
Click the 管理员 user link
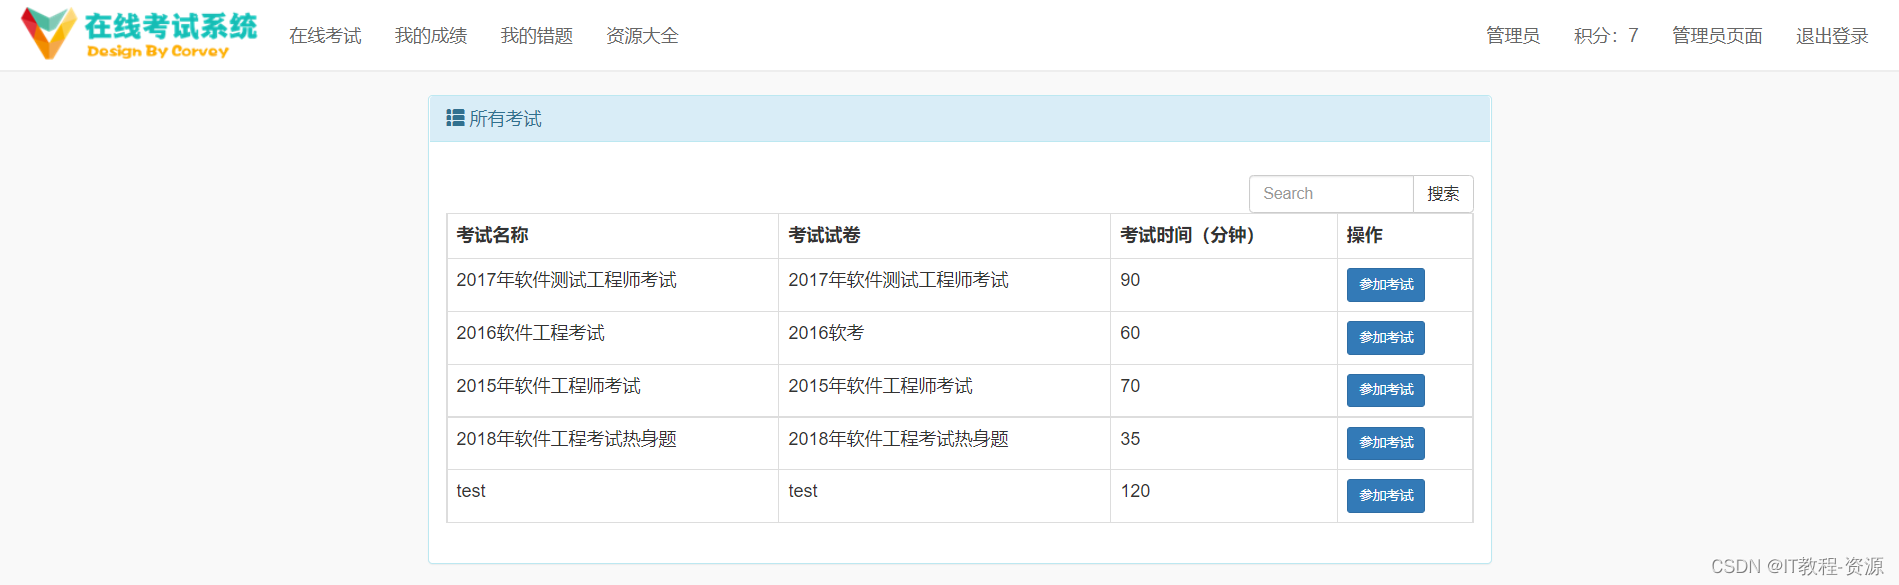click(x=1513, y=36)
